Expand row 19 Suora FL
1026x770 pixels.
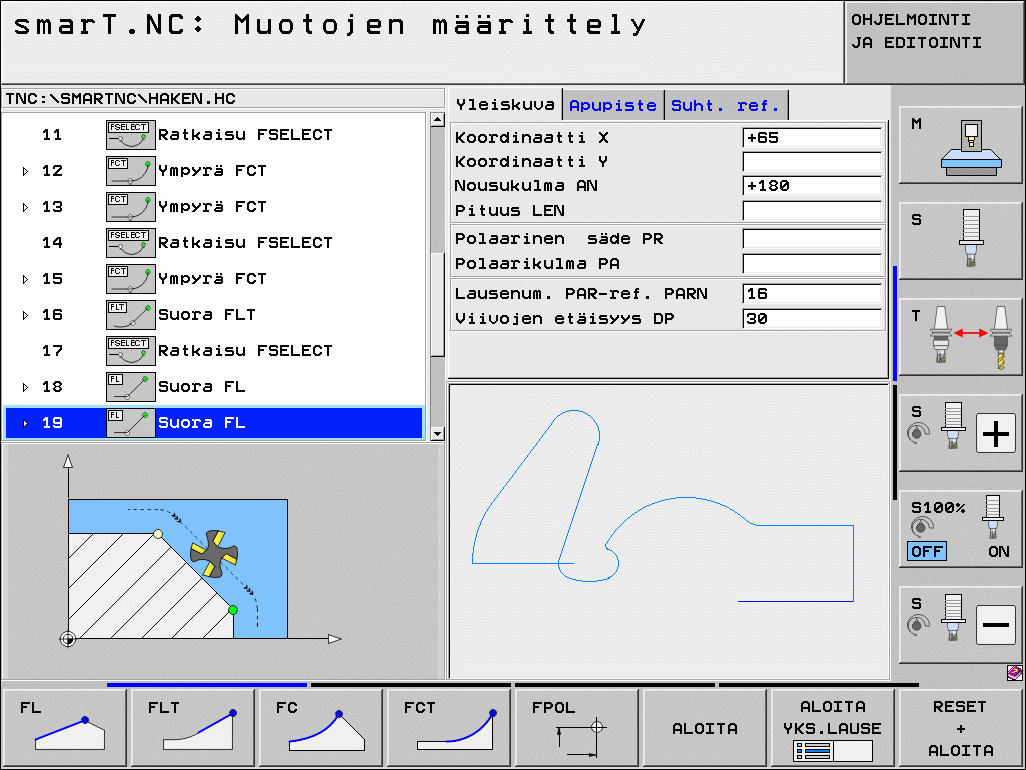click(x=25, y=423)
